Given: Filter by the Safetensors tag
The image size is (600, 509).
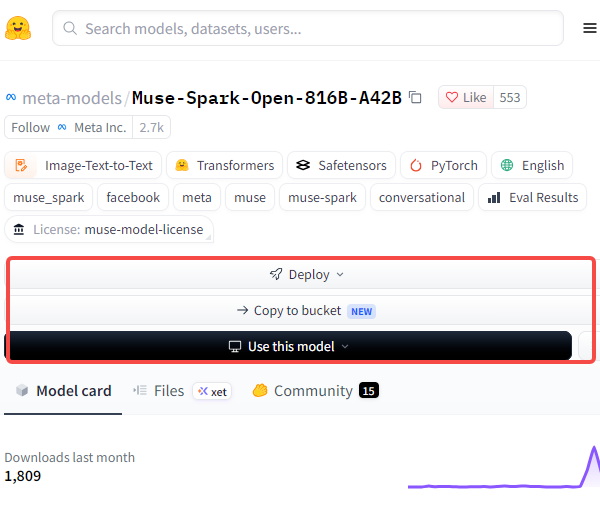Looking at the screenshot, I should point(341,165).
